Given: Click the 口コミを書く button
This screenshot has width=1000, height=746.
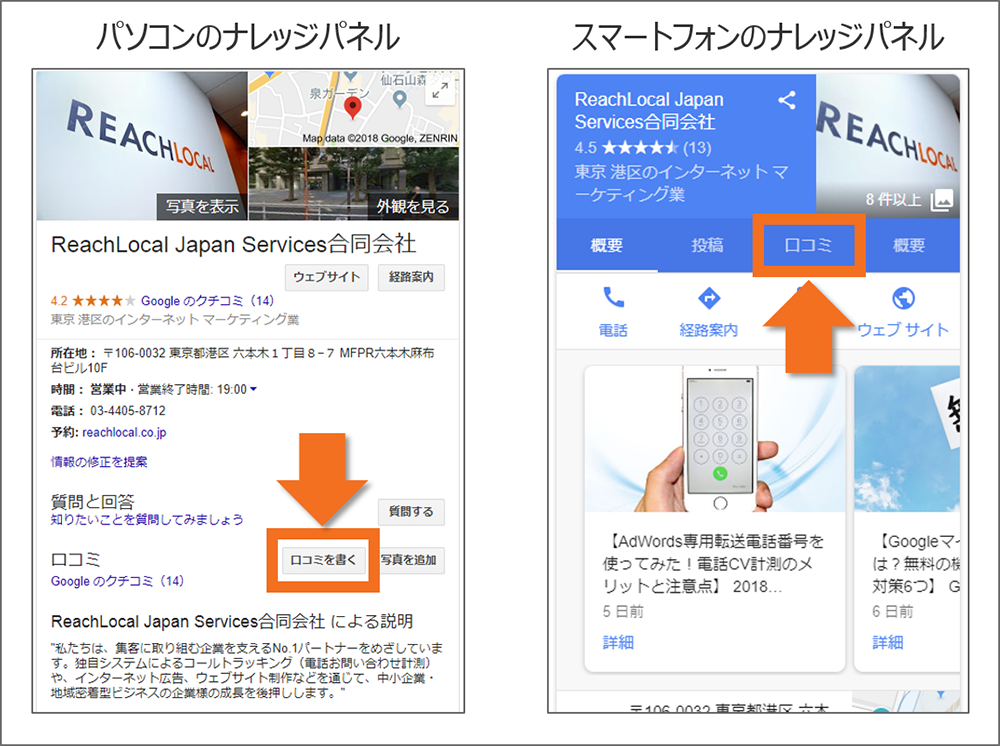Looking at the screenshot, I should (x=323, y=560).
